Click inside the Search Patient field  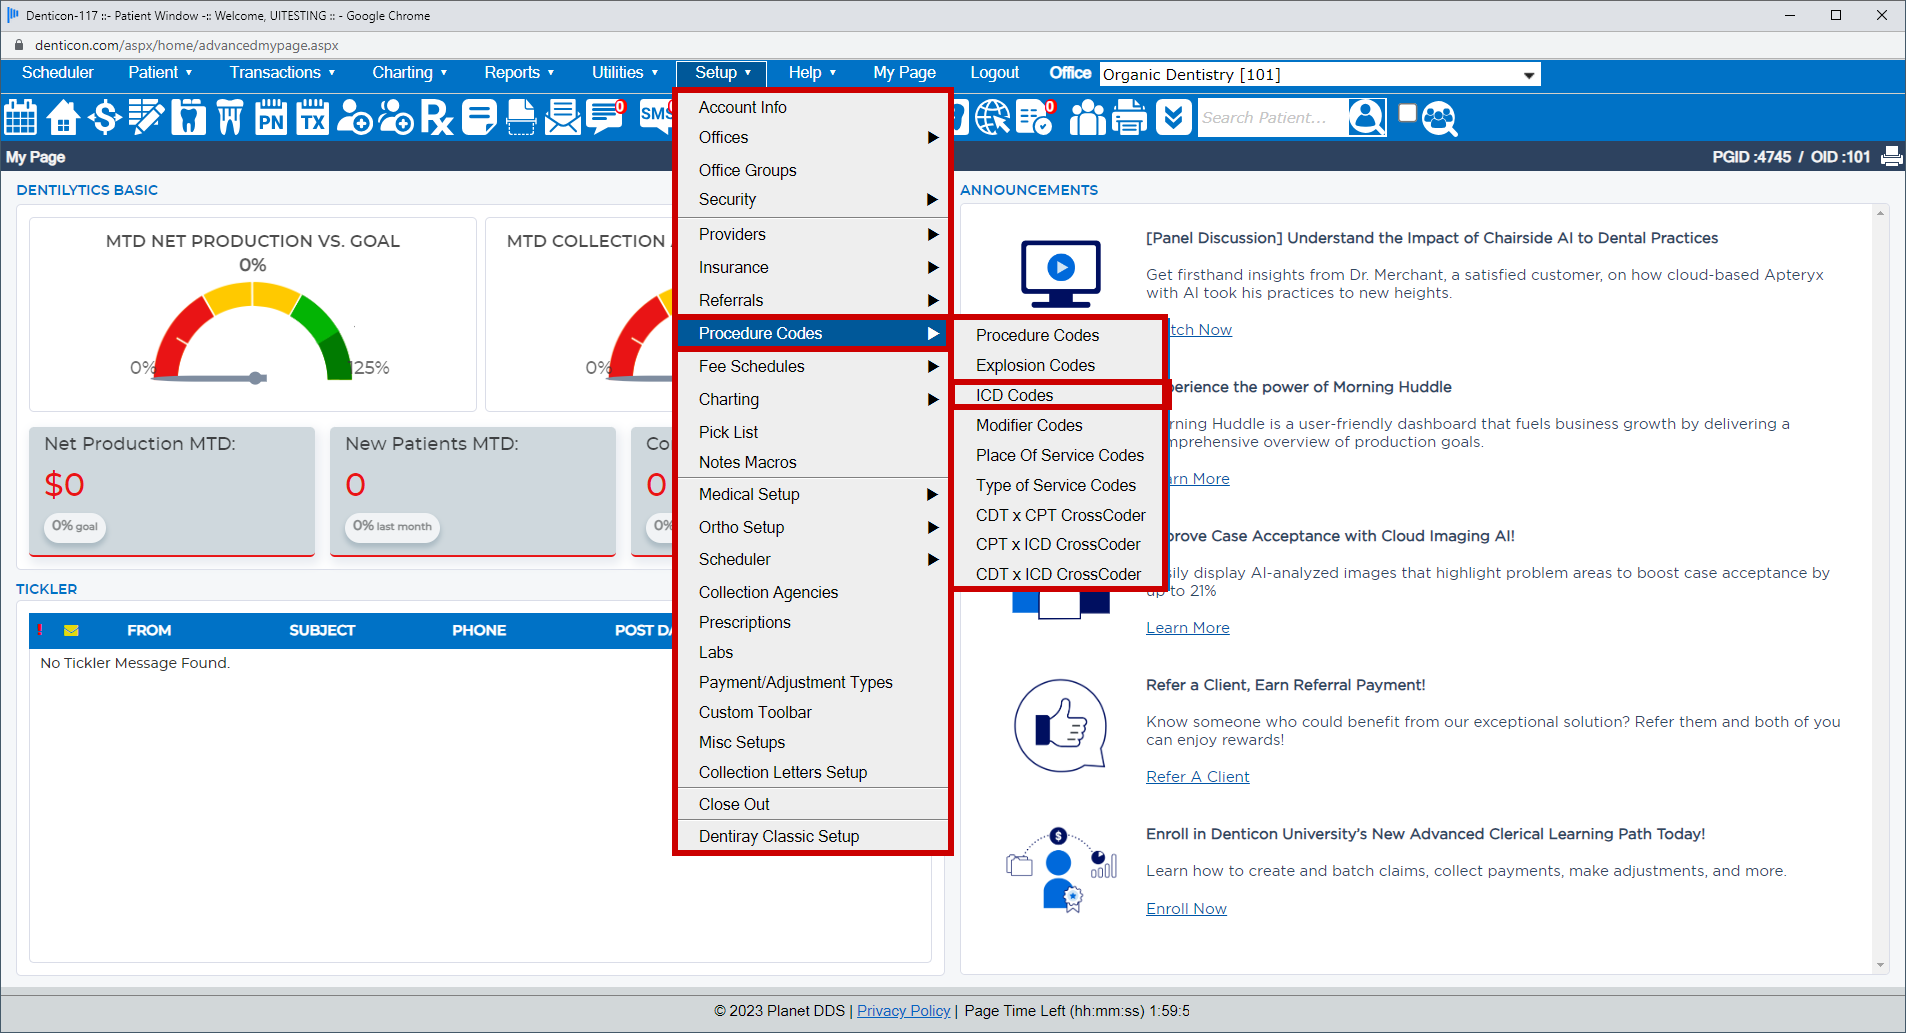[x=1270, y=117]
